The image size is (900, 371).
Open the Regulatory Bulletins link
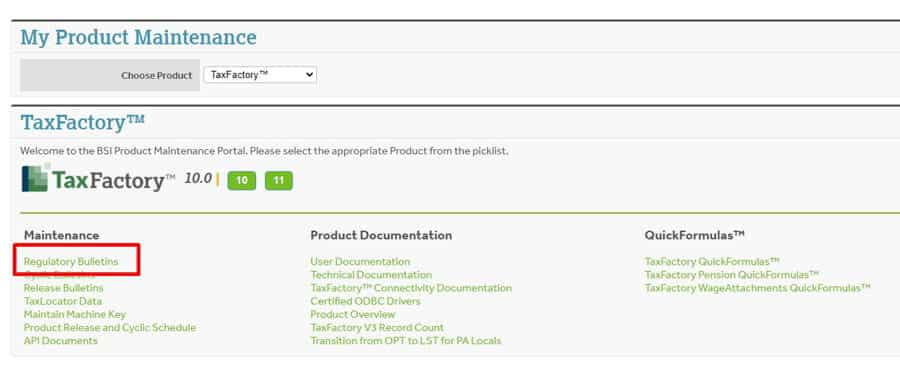tap(71, 261)
